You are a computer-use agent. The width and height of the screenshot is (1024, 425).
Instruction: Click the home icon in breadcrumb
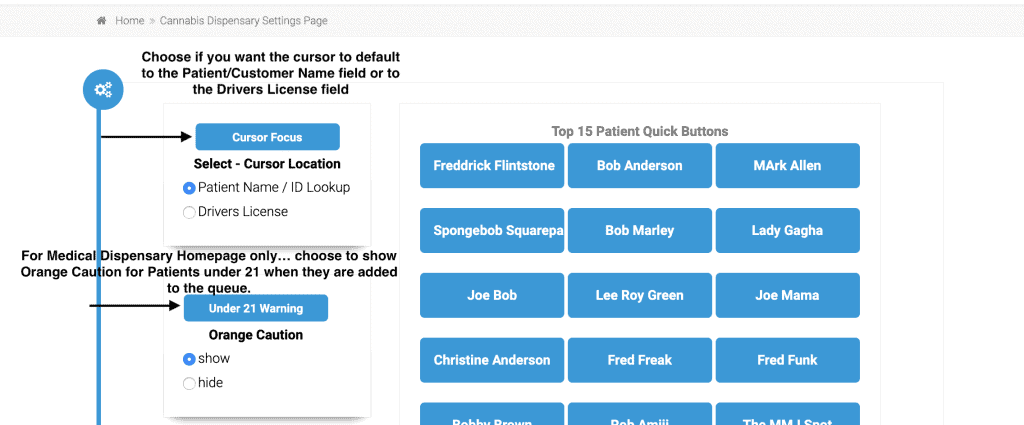click(101, 21)
